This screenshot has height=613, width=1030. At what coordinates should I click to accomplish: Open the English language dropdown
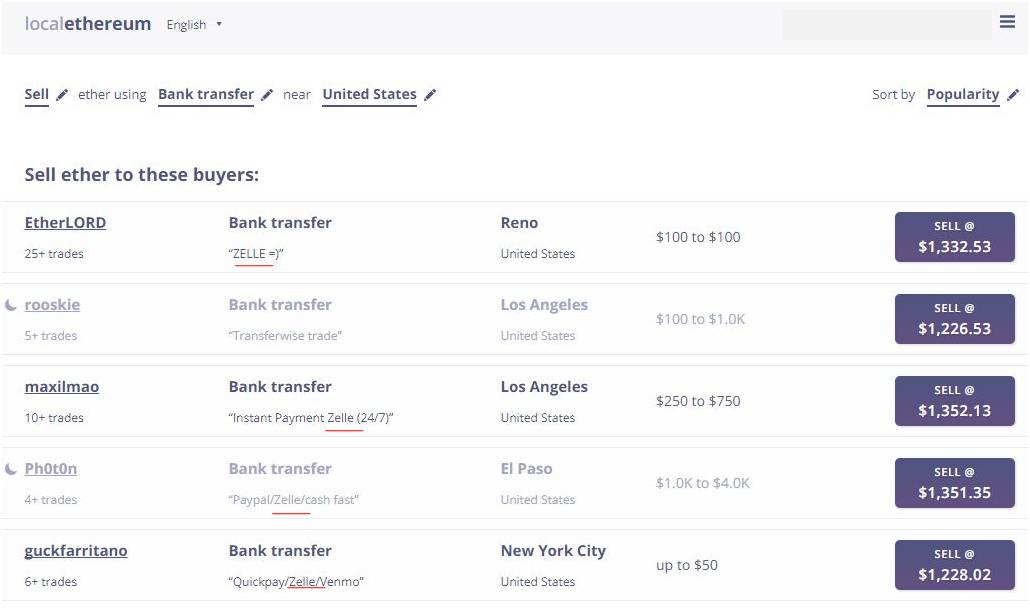[194, 25]
